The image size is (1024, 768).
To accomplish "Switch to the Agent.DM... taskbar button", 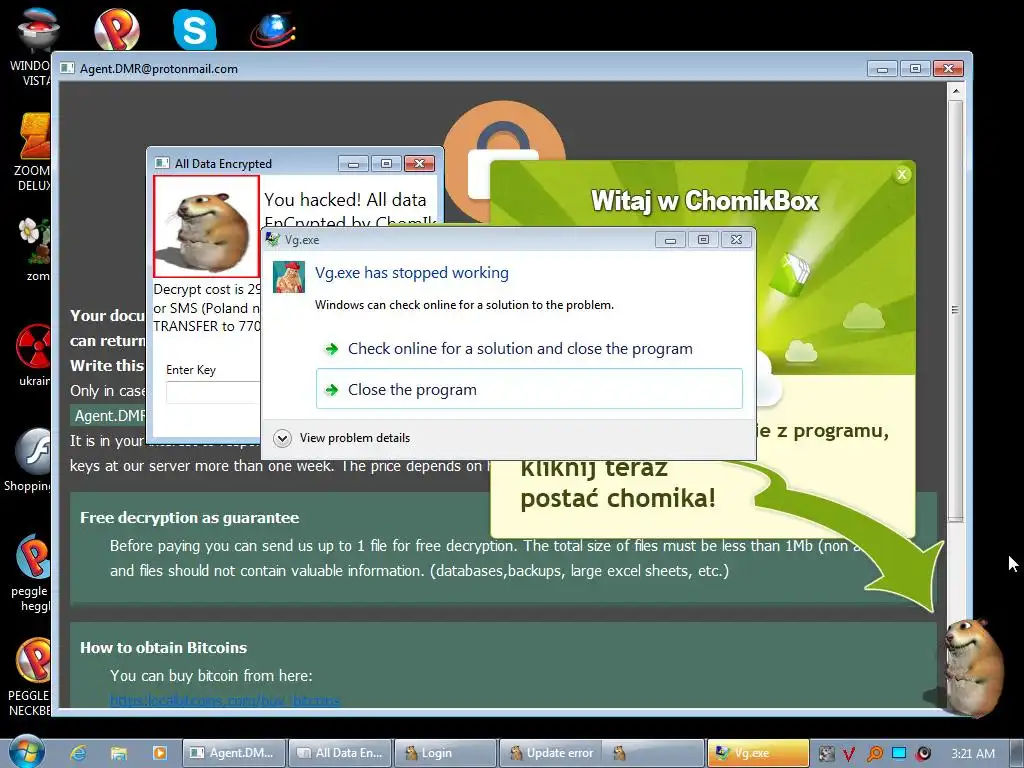I will 233,753.
